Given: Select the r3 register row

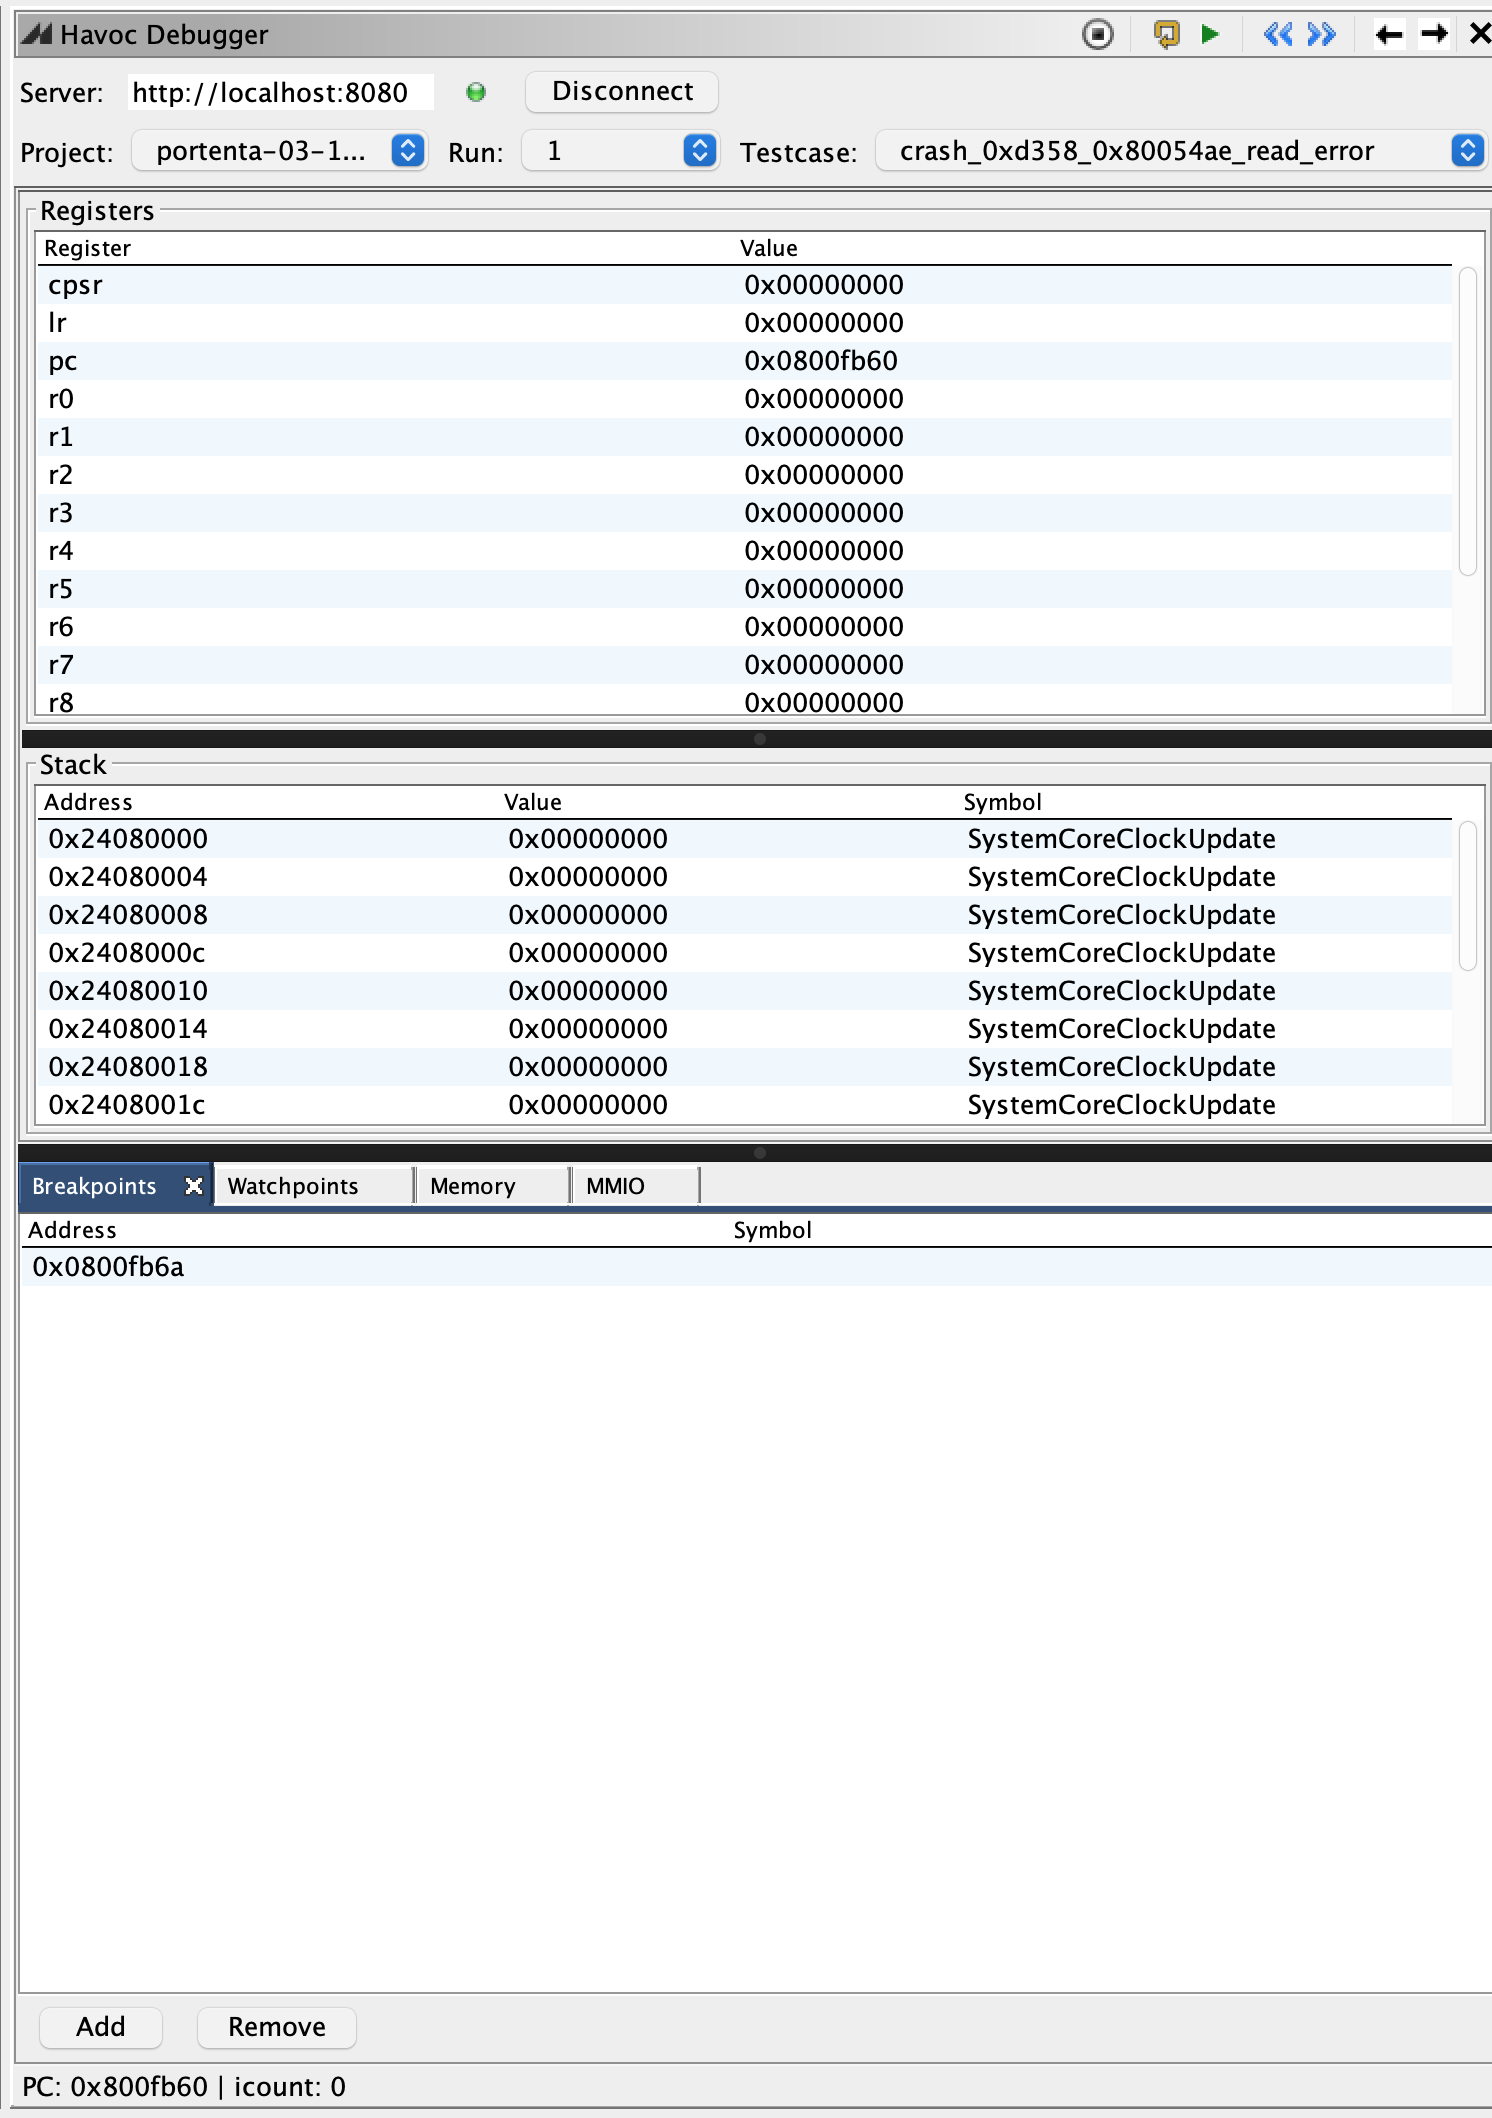Looking at the screenshot, I should pyautogui.click(x=745, y=513).
